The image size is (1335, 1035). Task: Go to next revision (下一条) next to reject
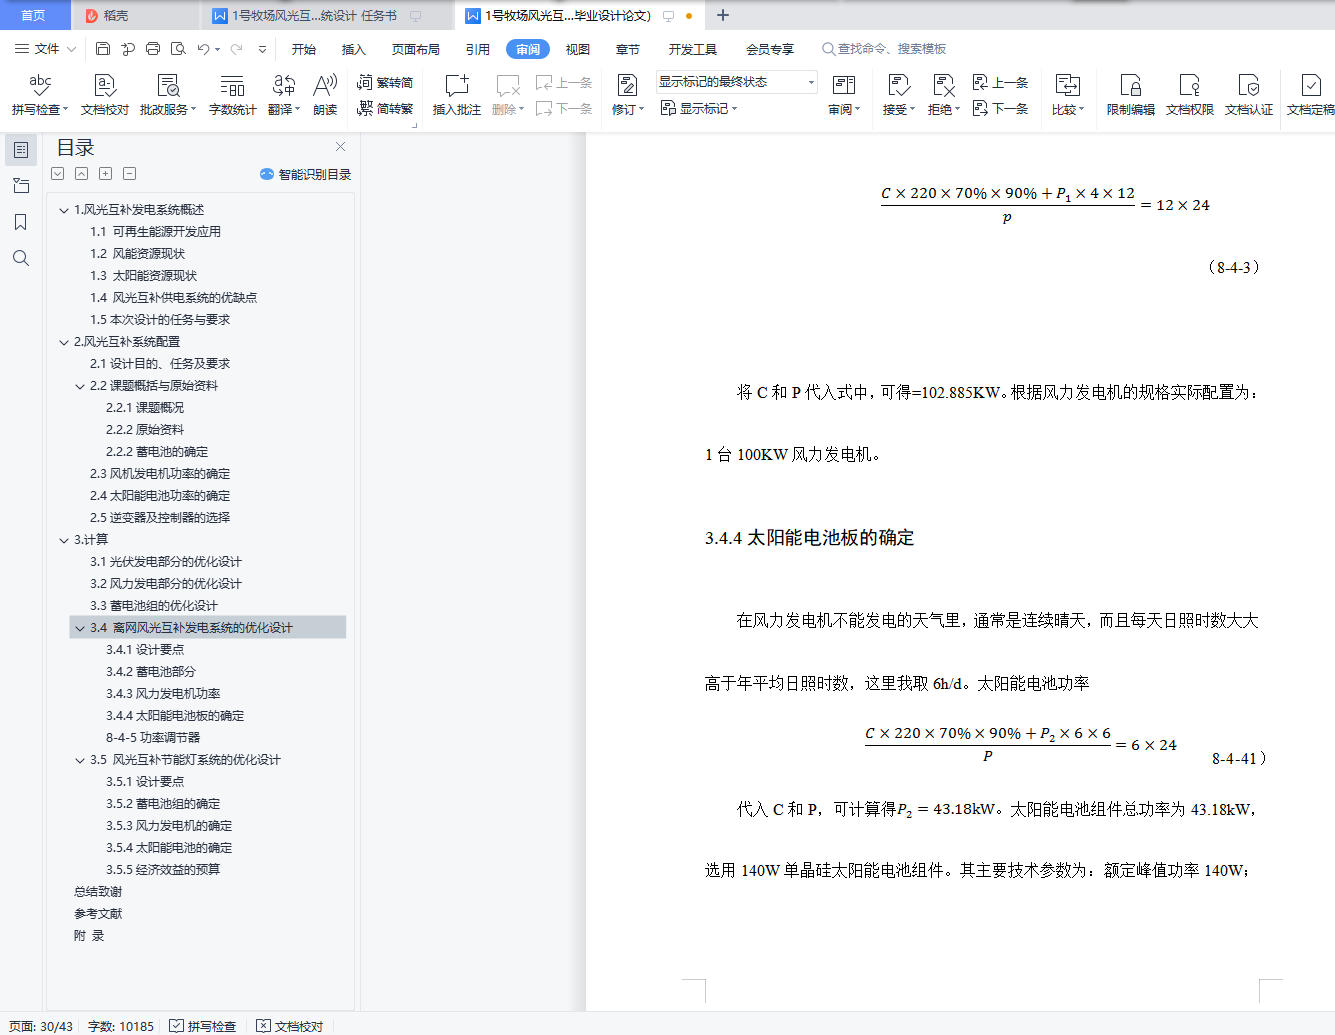(1000, 108)
